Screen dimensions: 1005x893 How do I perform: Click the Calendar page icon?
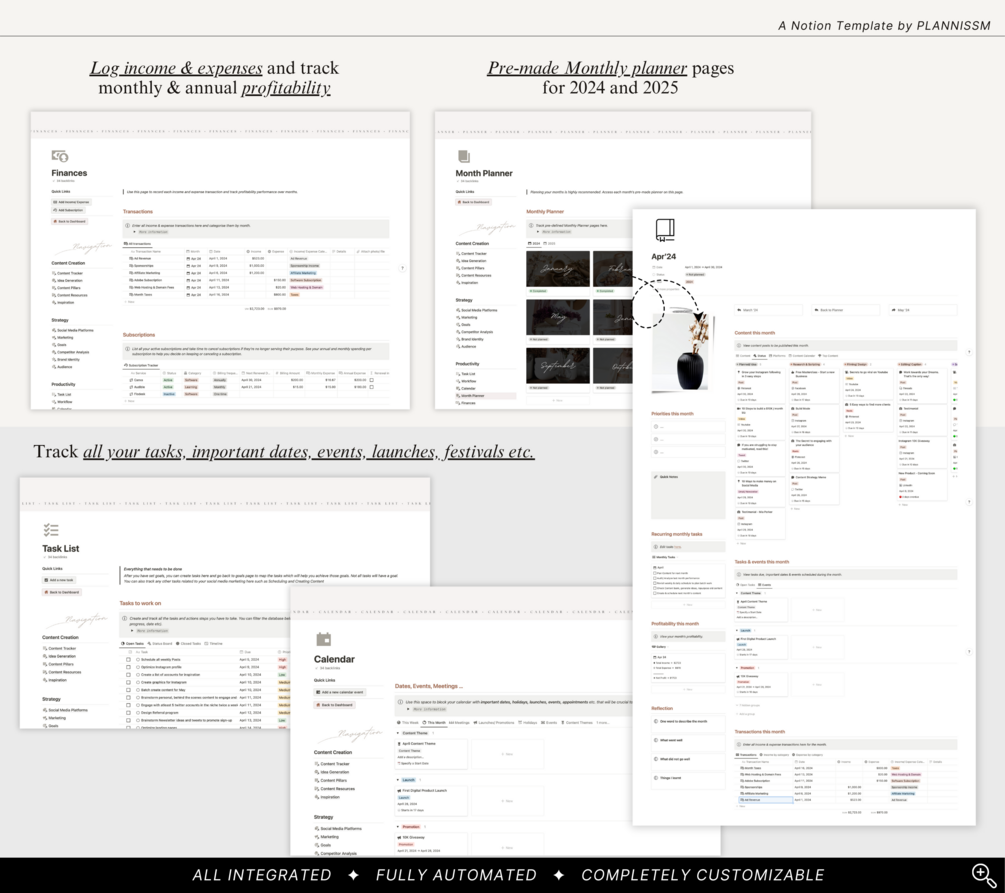324,639
